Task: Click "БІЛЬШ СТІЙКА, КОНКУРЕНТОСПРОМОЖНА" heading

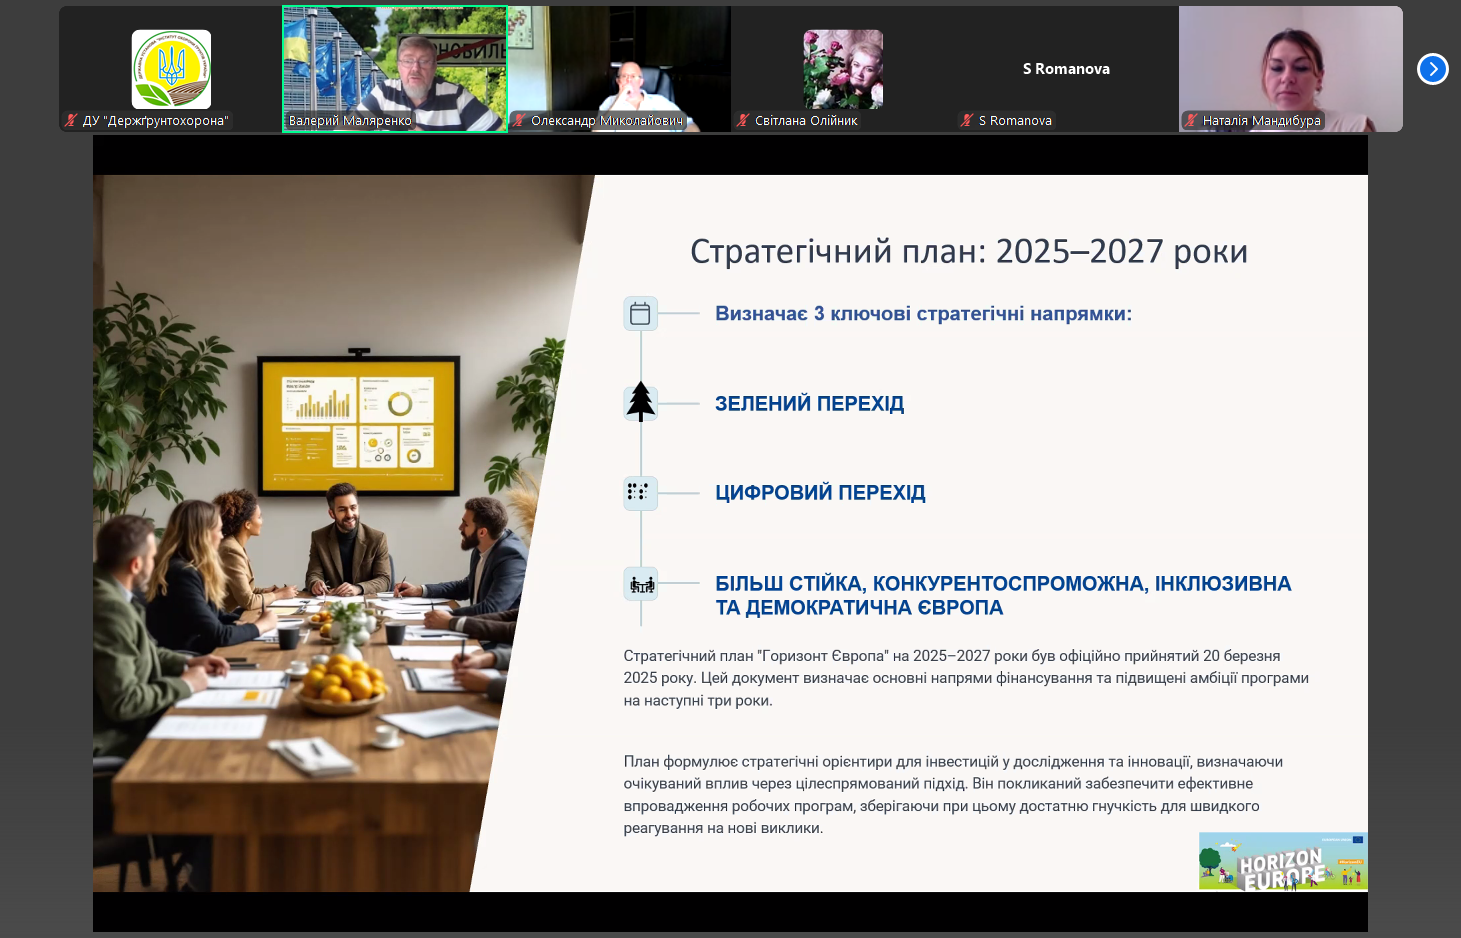Action: click(1003, 595)
